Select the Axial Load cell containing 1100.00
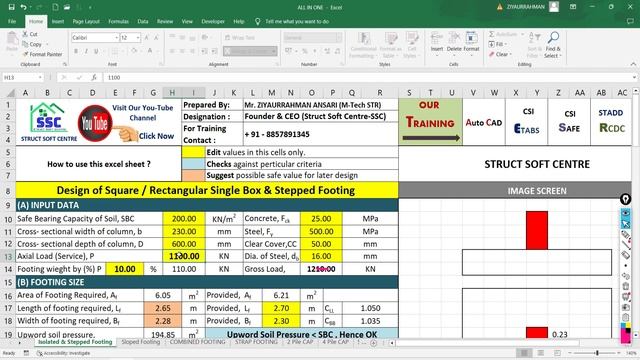 (184, 256)
